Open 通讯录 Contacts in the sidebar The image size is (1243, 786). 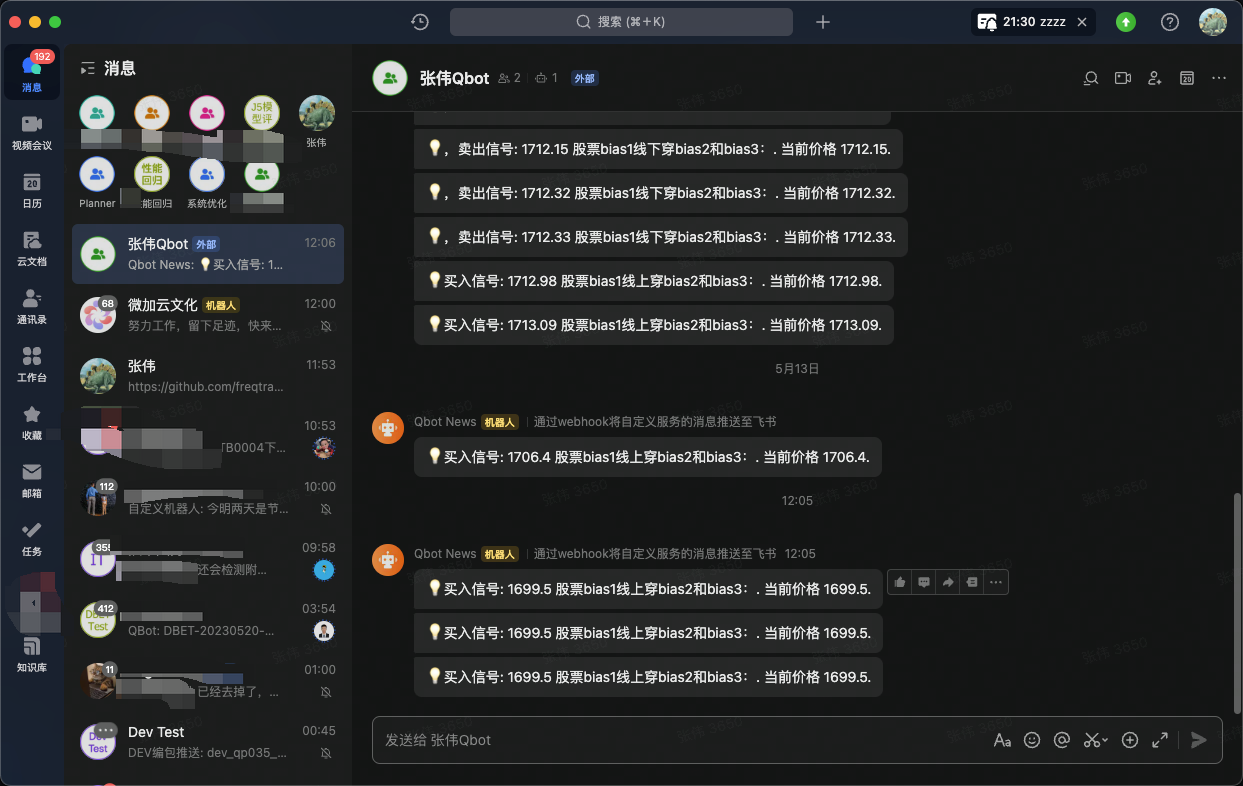click(x=31, y=308)
